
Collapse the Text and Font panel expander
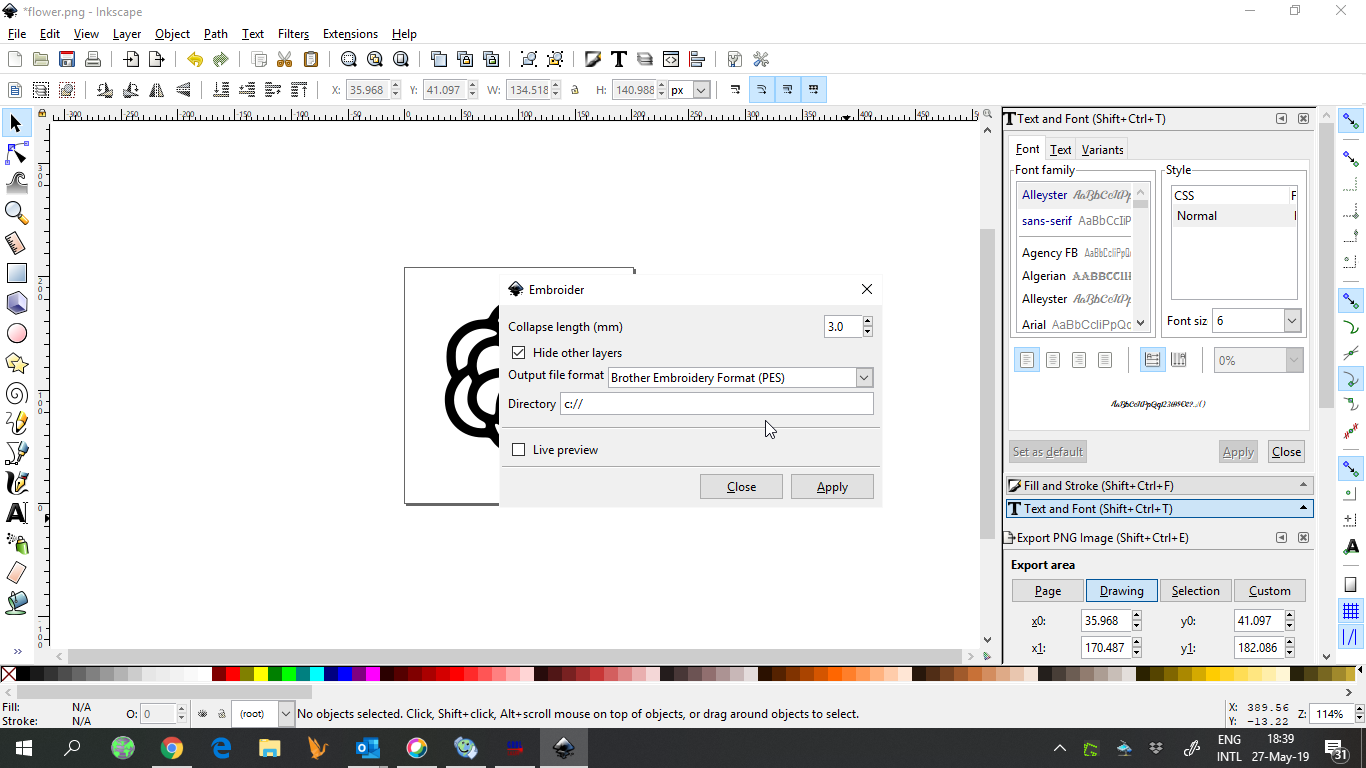1304,508
